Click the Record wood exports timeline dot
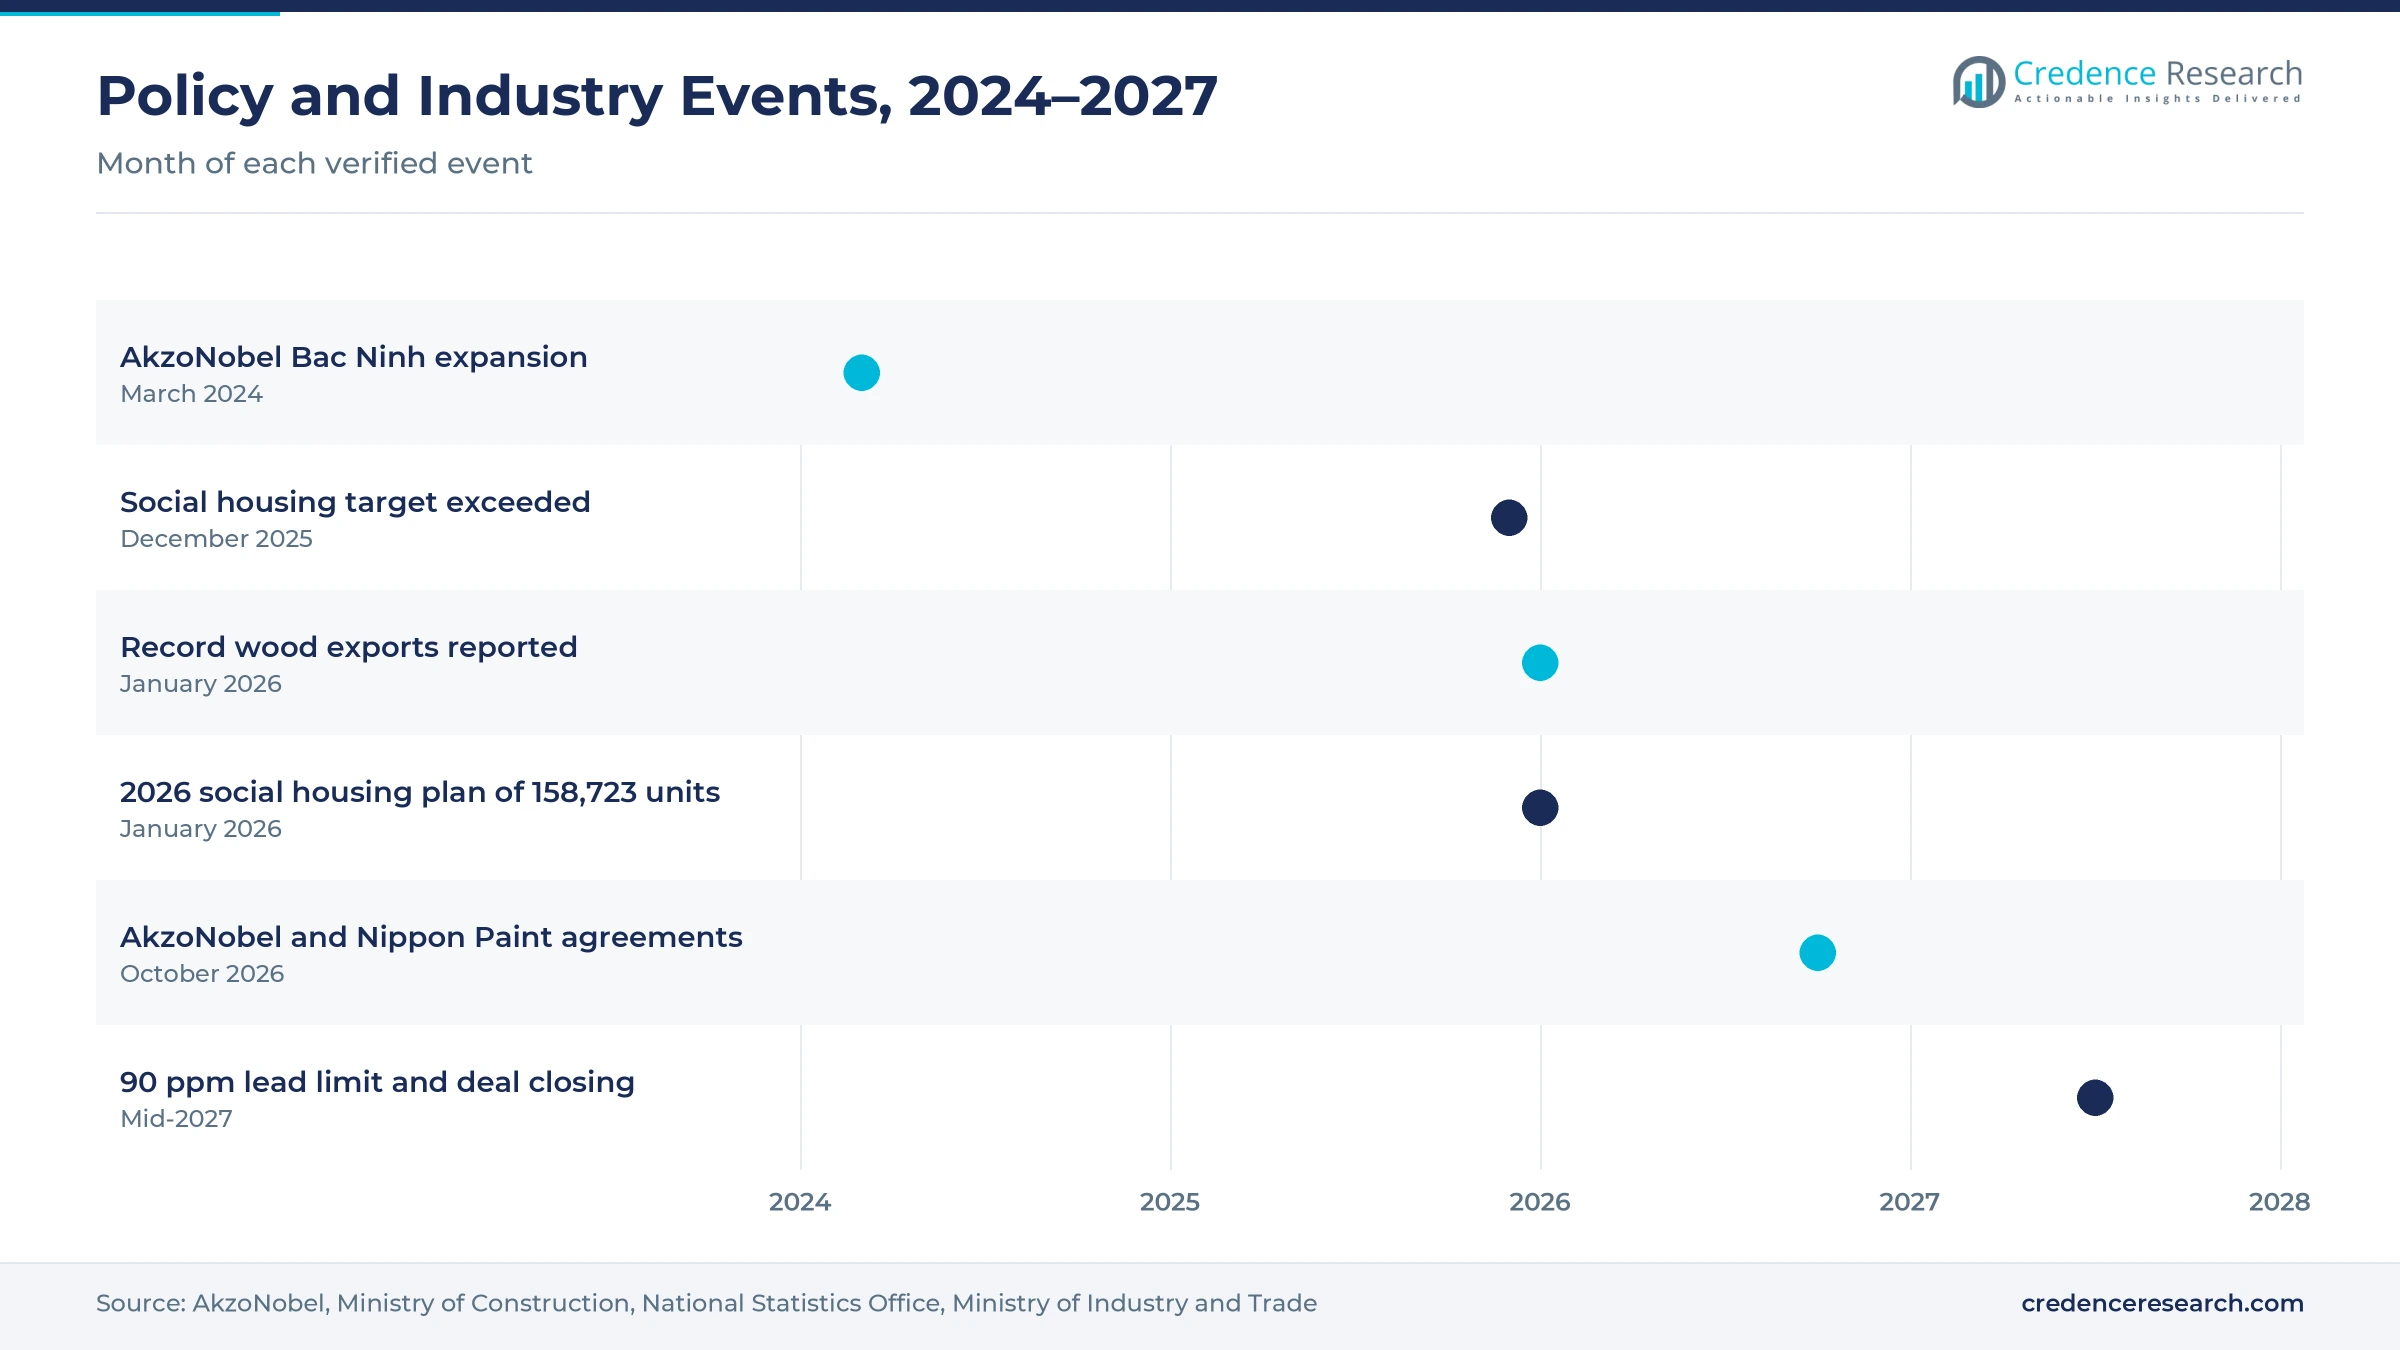 1540,663
